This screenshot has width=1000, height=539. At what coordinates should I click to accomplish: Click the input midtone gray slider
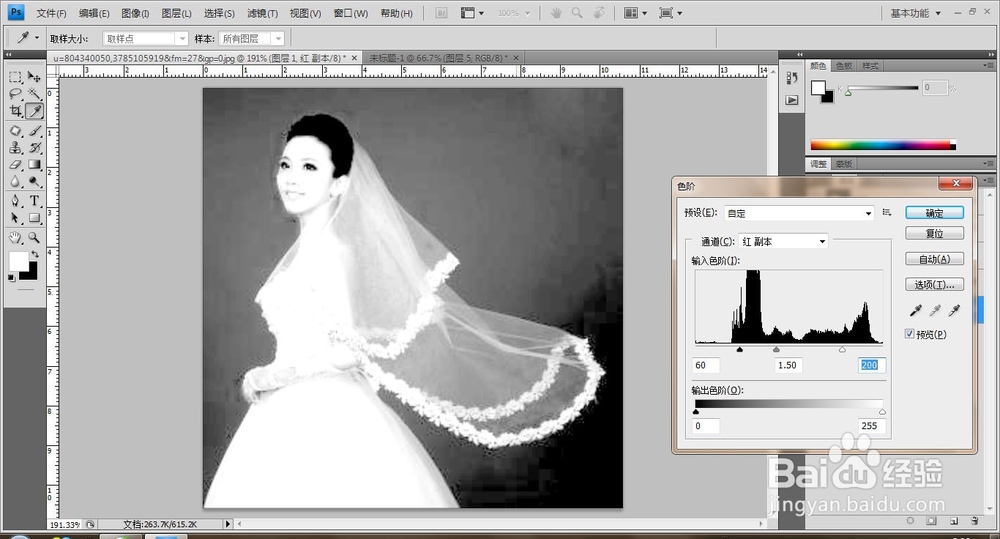click(776, 350)
